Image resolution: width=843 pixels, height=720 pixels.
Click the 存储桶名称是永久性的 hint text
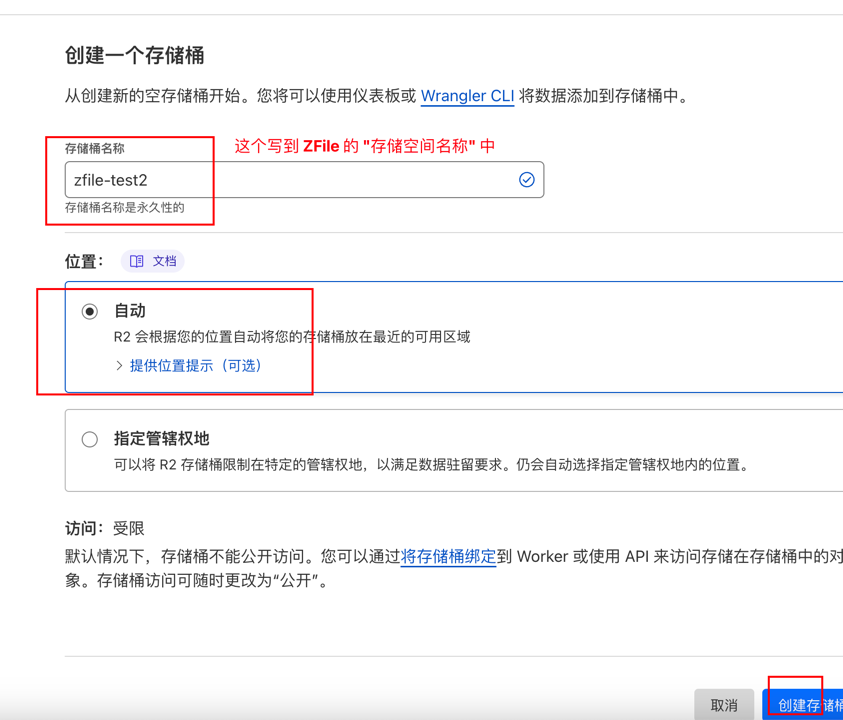pos(125,208)
